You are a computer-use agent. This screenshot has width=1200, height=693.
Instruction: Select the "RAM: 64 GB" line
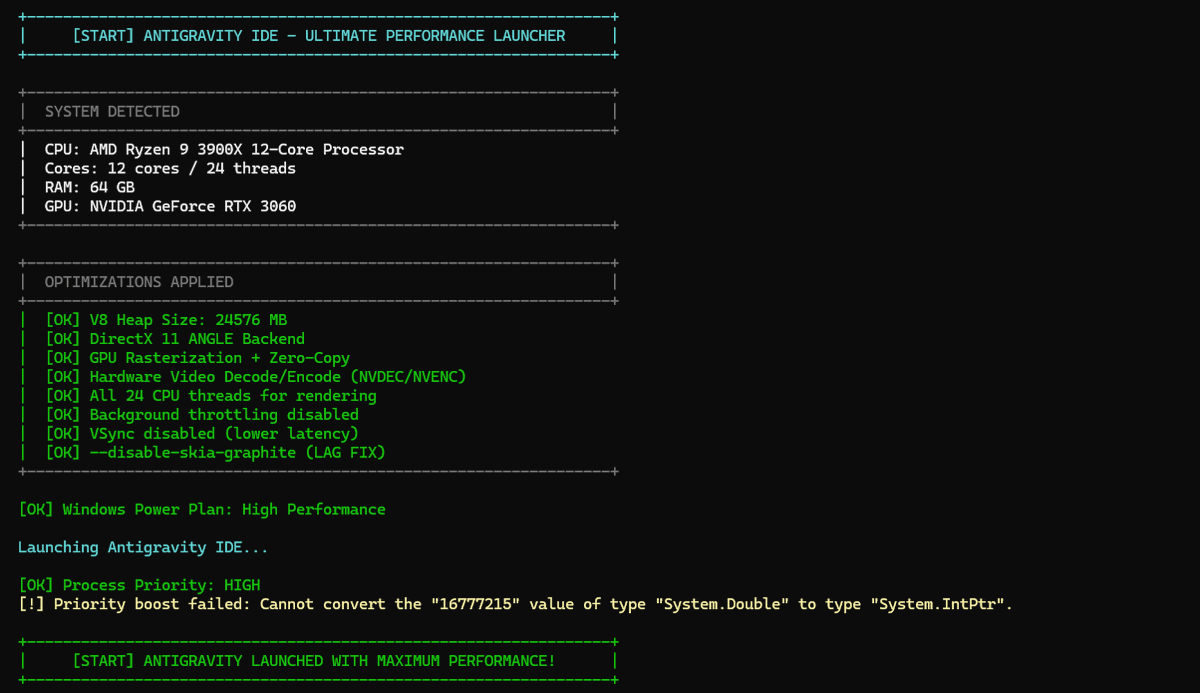point(90,187)
